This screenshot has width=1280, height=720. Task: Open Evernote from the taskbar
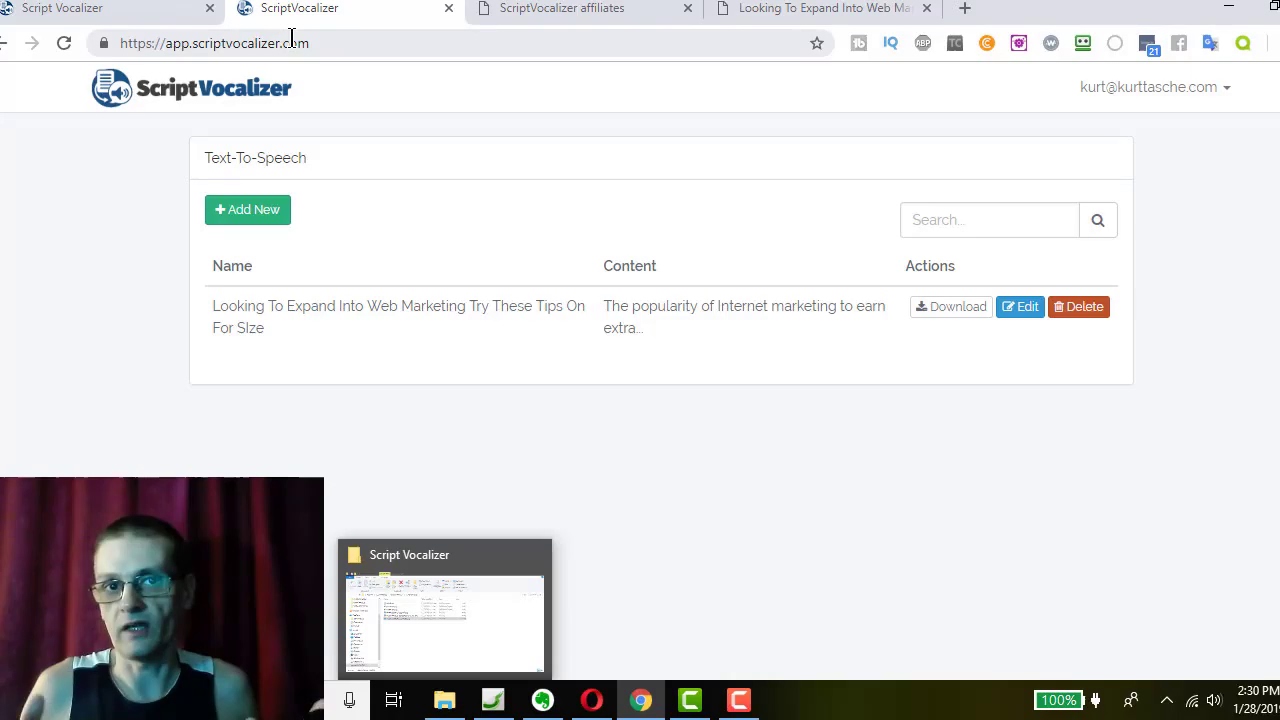[542, 700]
